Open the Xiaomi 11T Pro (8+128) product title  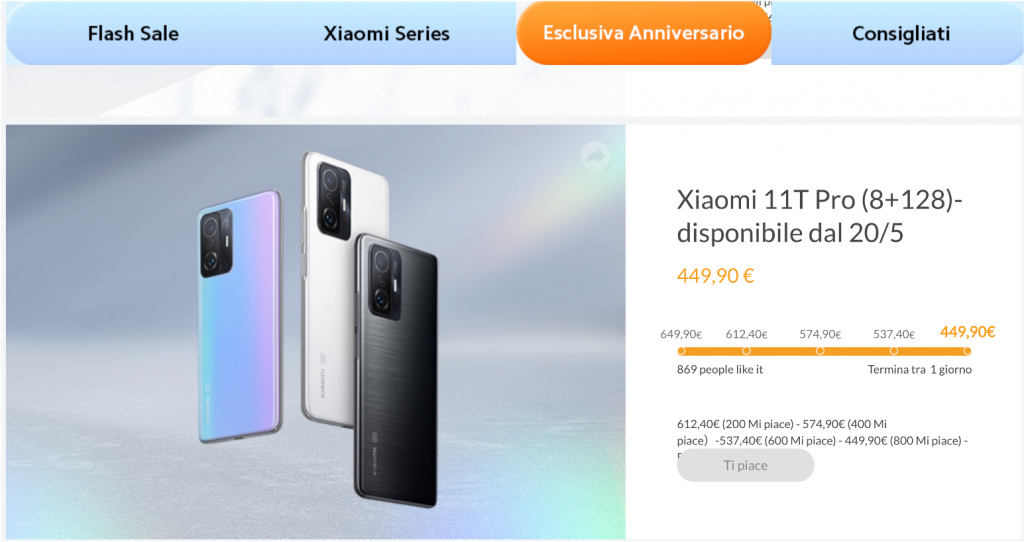point(820,216)
